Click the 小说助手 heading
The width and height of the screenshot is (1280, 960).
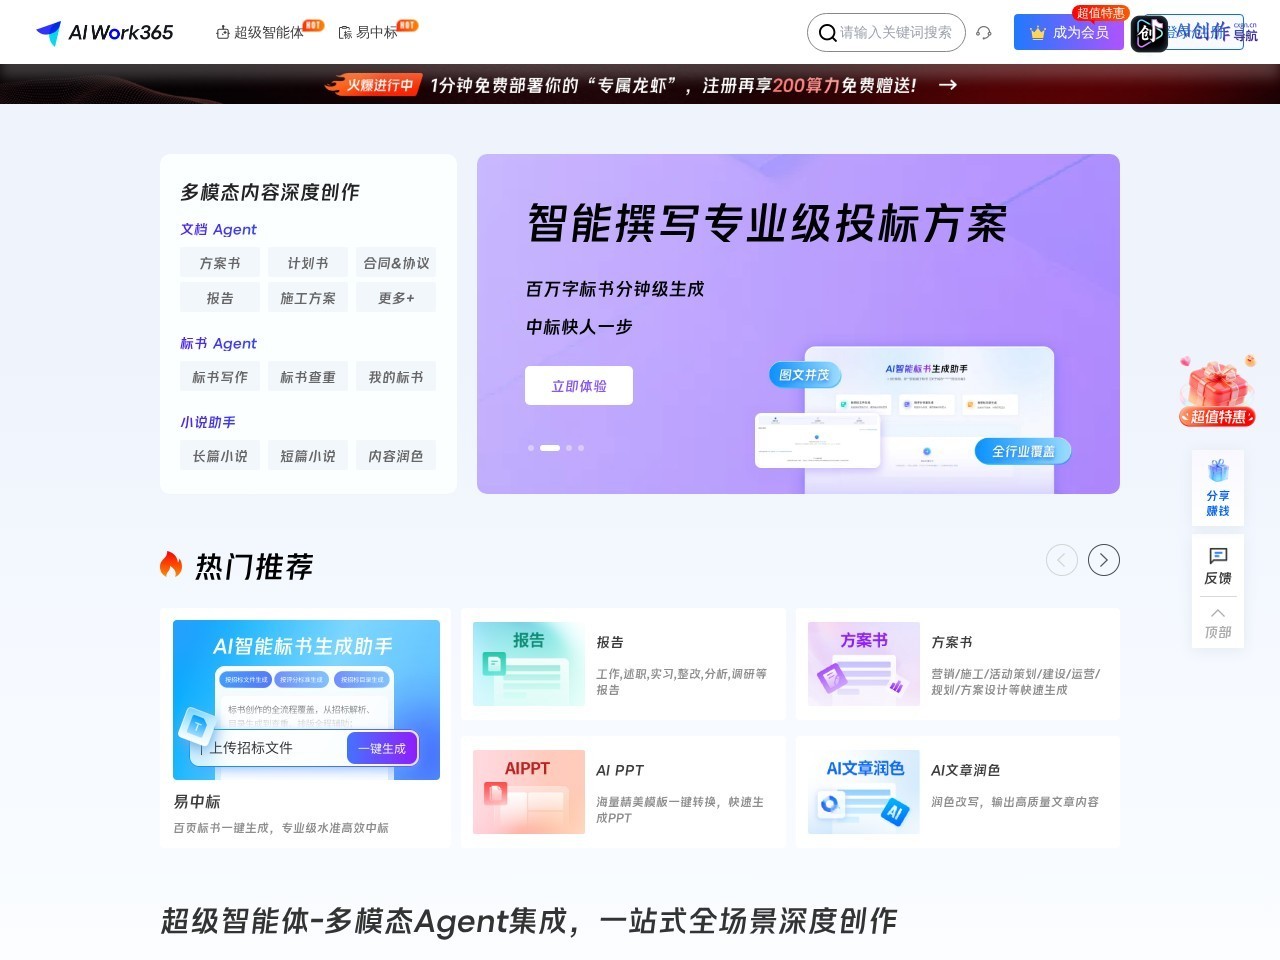point(208,422)
